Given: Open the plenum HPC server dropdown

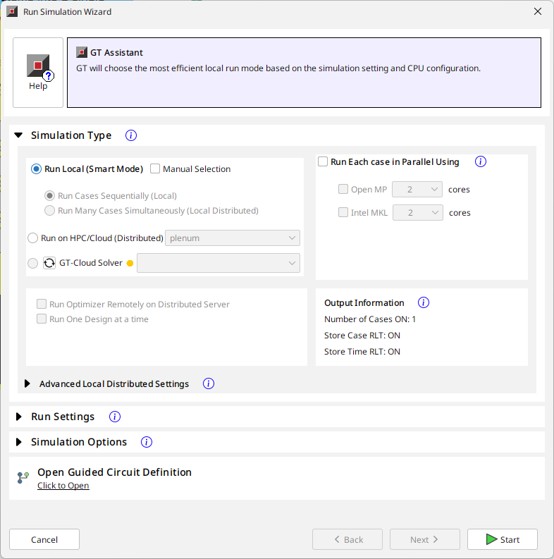Looking at the screenshot, I should [232, 238].
